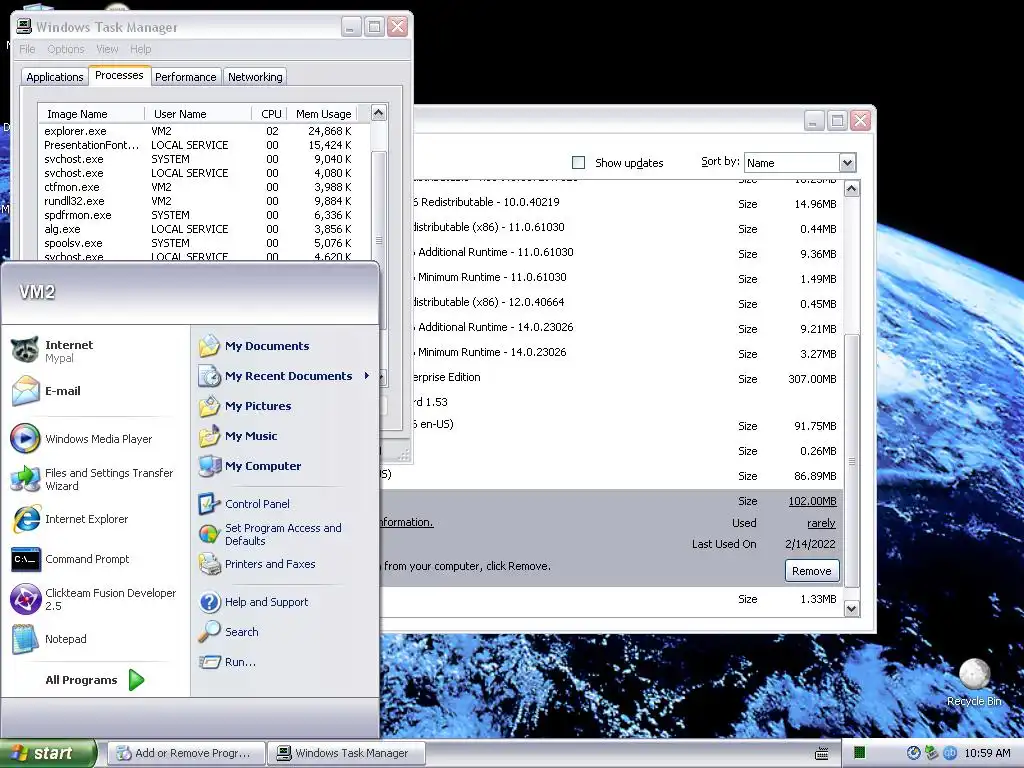Click the 102.00MB size link
The height and width of the screenshot is (768, 1024).
coord(812,502)
